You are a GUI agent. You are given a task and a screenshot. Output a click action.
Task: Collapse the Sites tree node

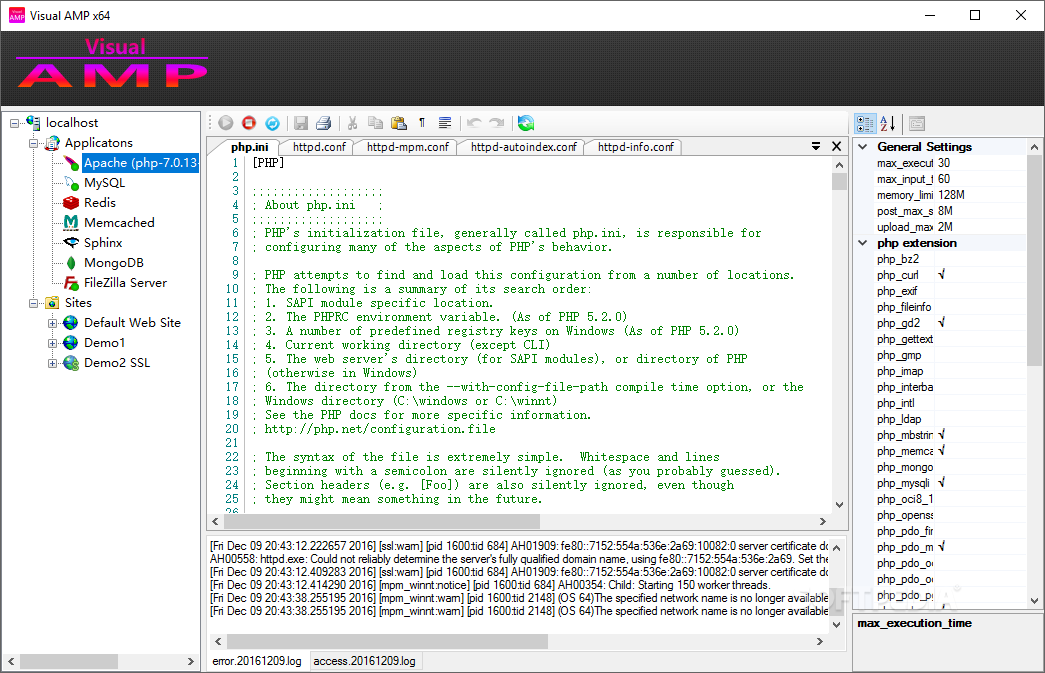(x=33, y=303)
